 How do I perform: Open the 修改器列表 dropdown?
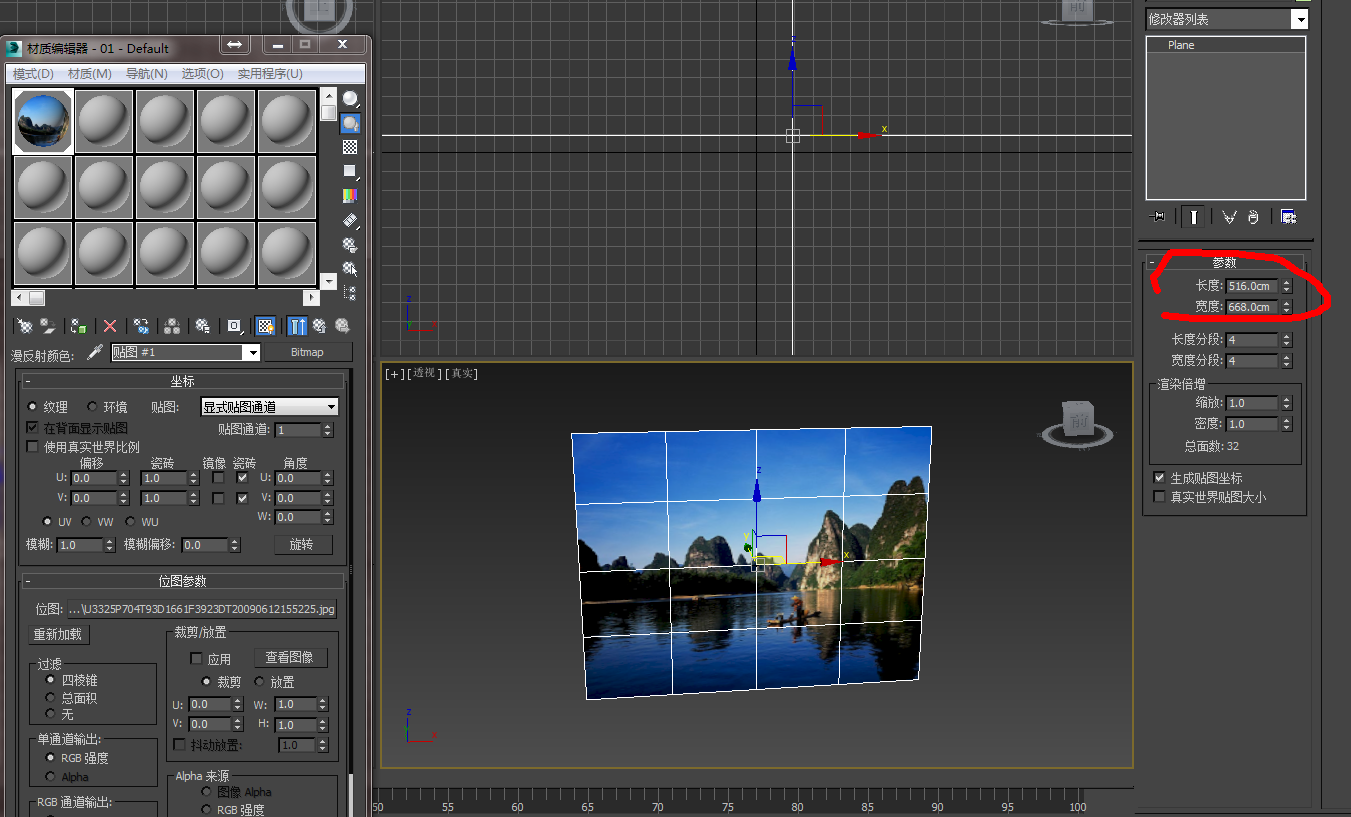(1227, 19)
